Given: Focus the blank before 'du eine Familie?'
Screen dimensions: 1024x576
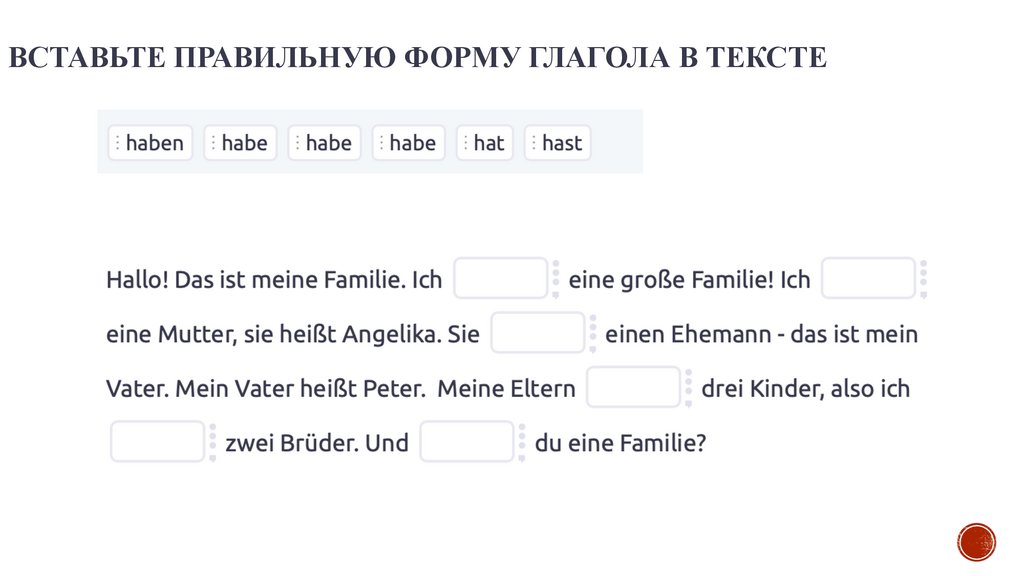Looking at the screenshot, I should click(466, 442).
